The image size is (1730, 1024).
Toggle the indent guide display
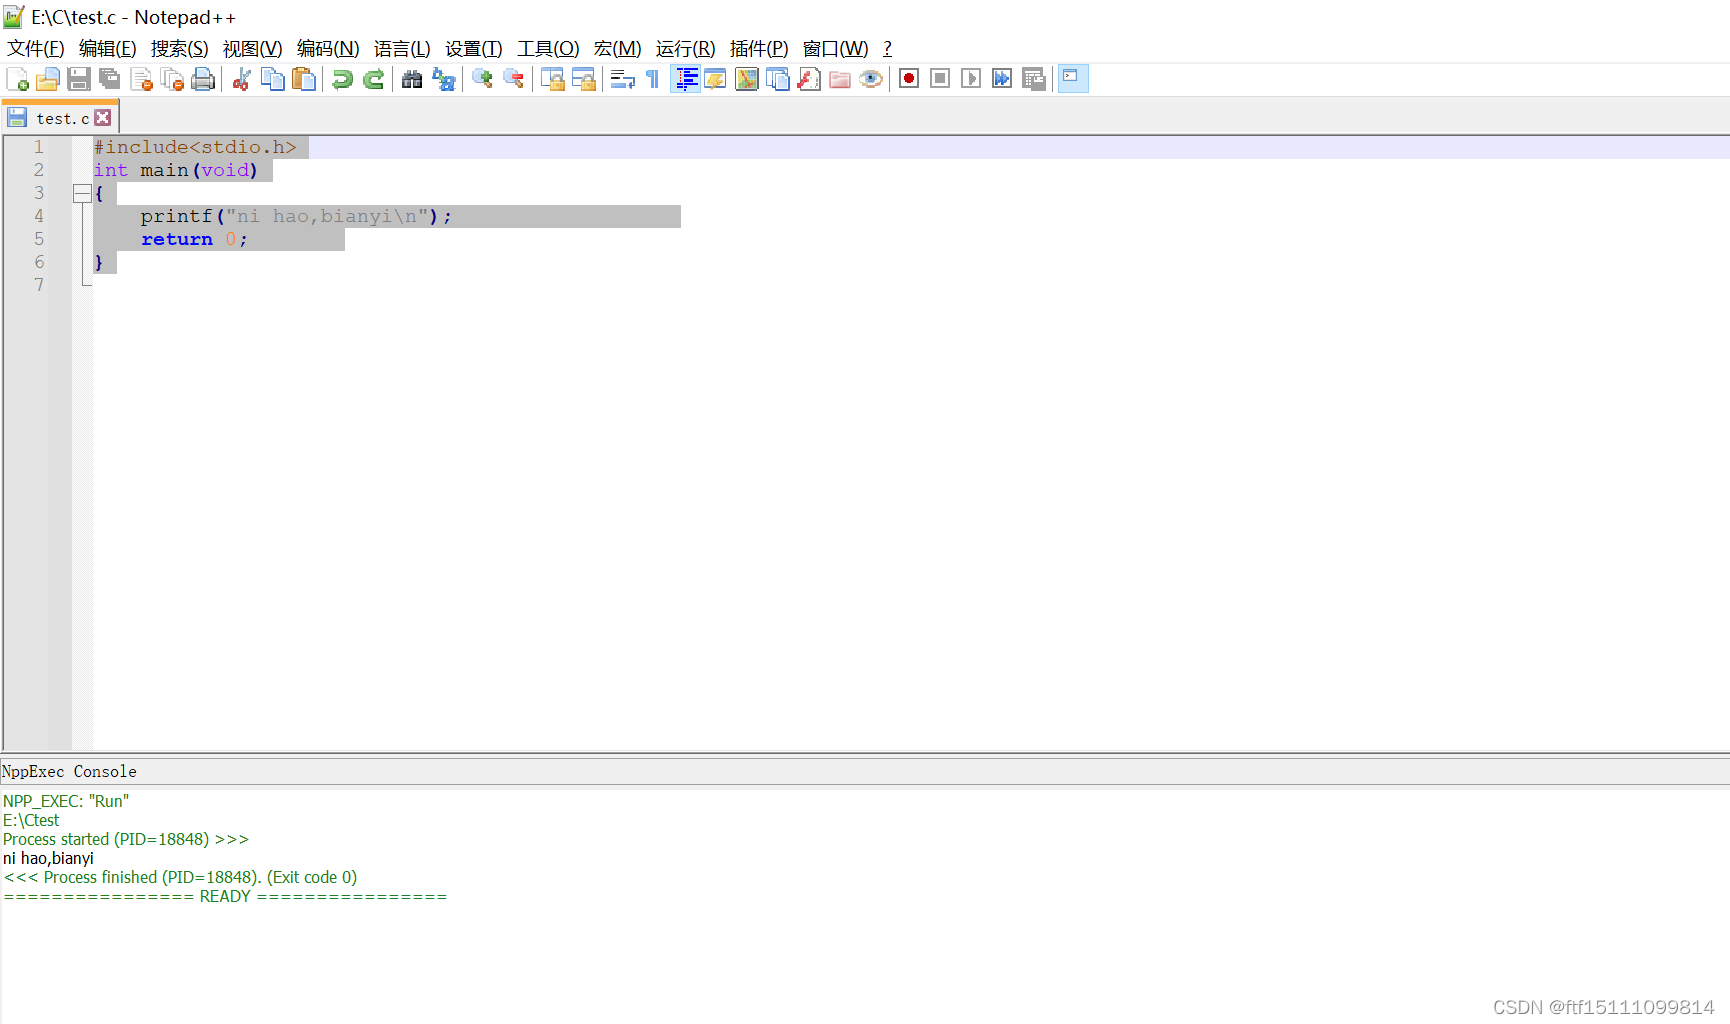point(685,79)
